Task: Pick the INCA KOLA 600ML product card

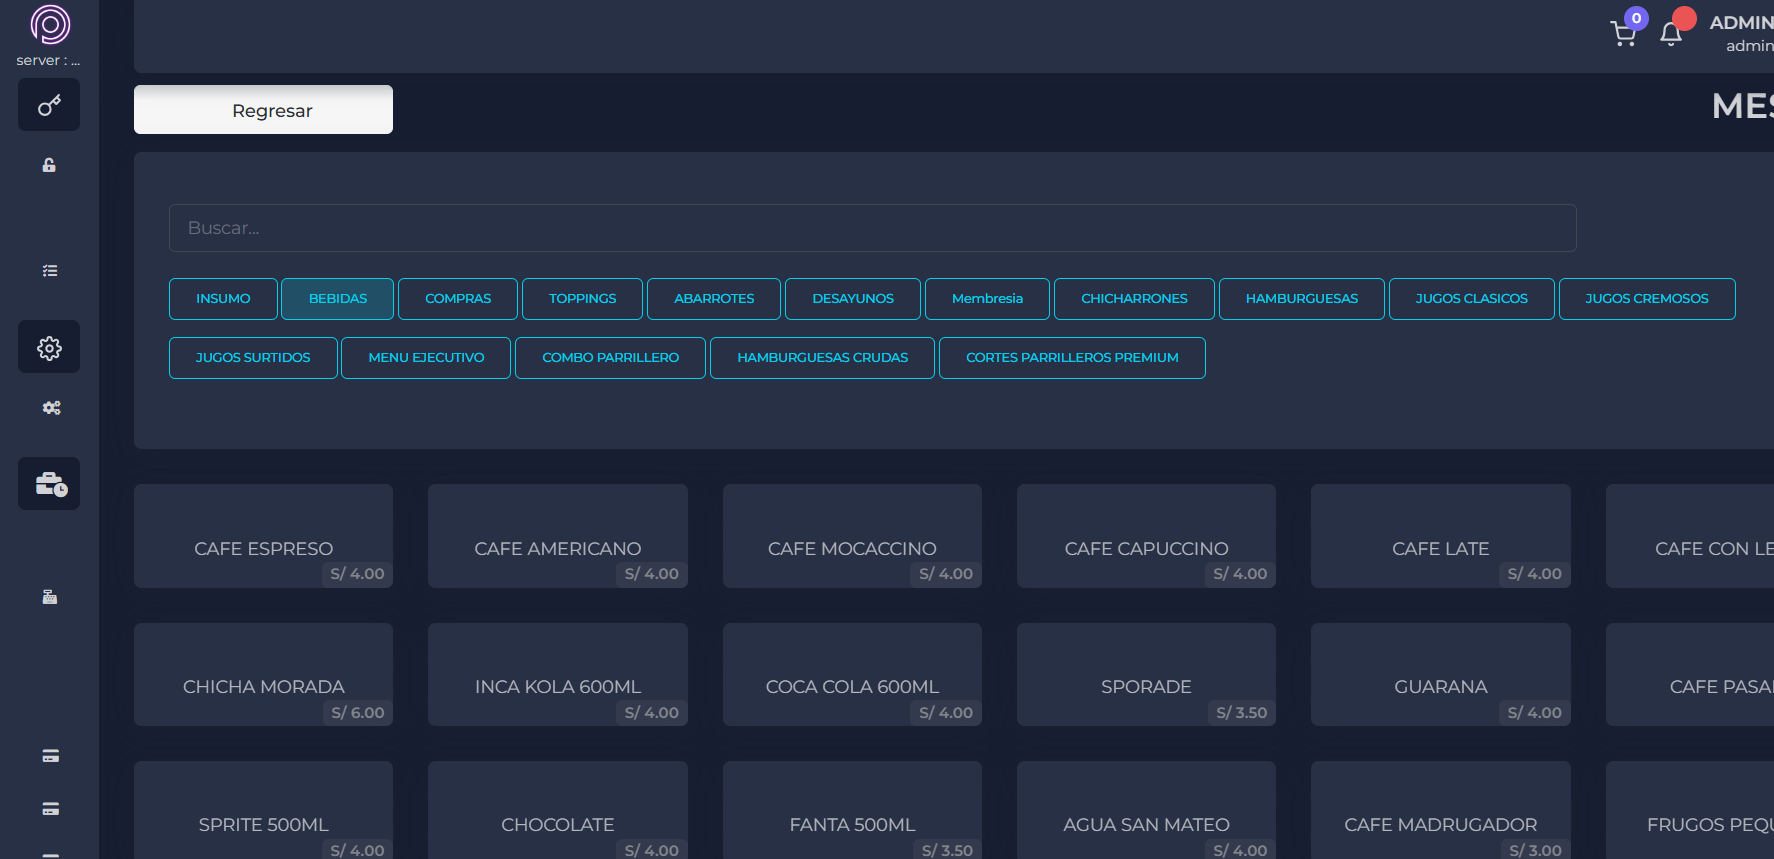Action: (x=558, y=675)
